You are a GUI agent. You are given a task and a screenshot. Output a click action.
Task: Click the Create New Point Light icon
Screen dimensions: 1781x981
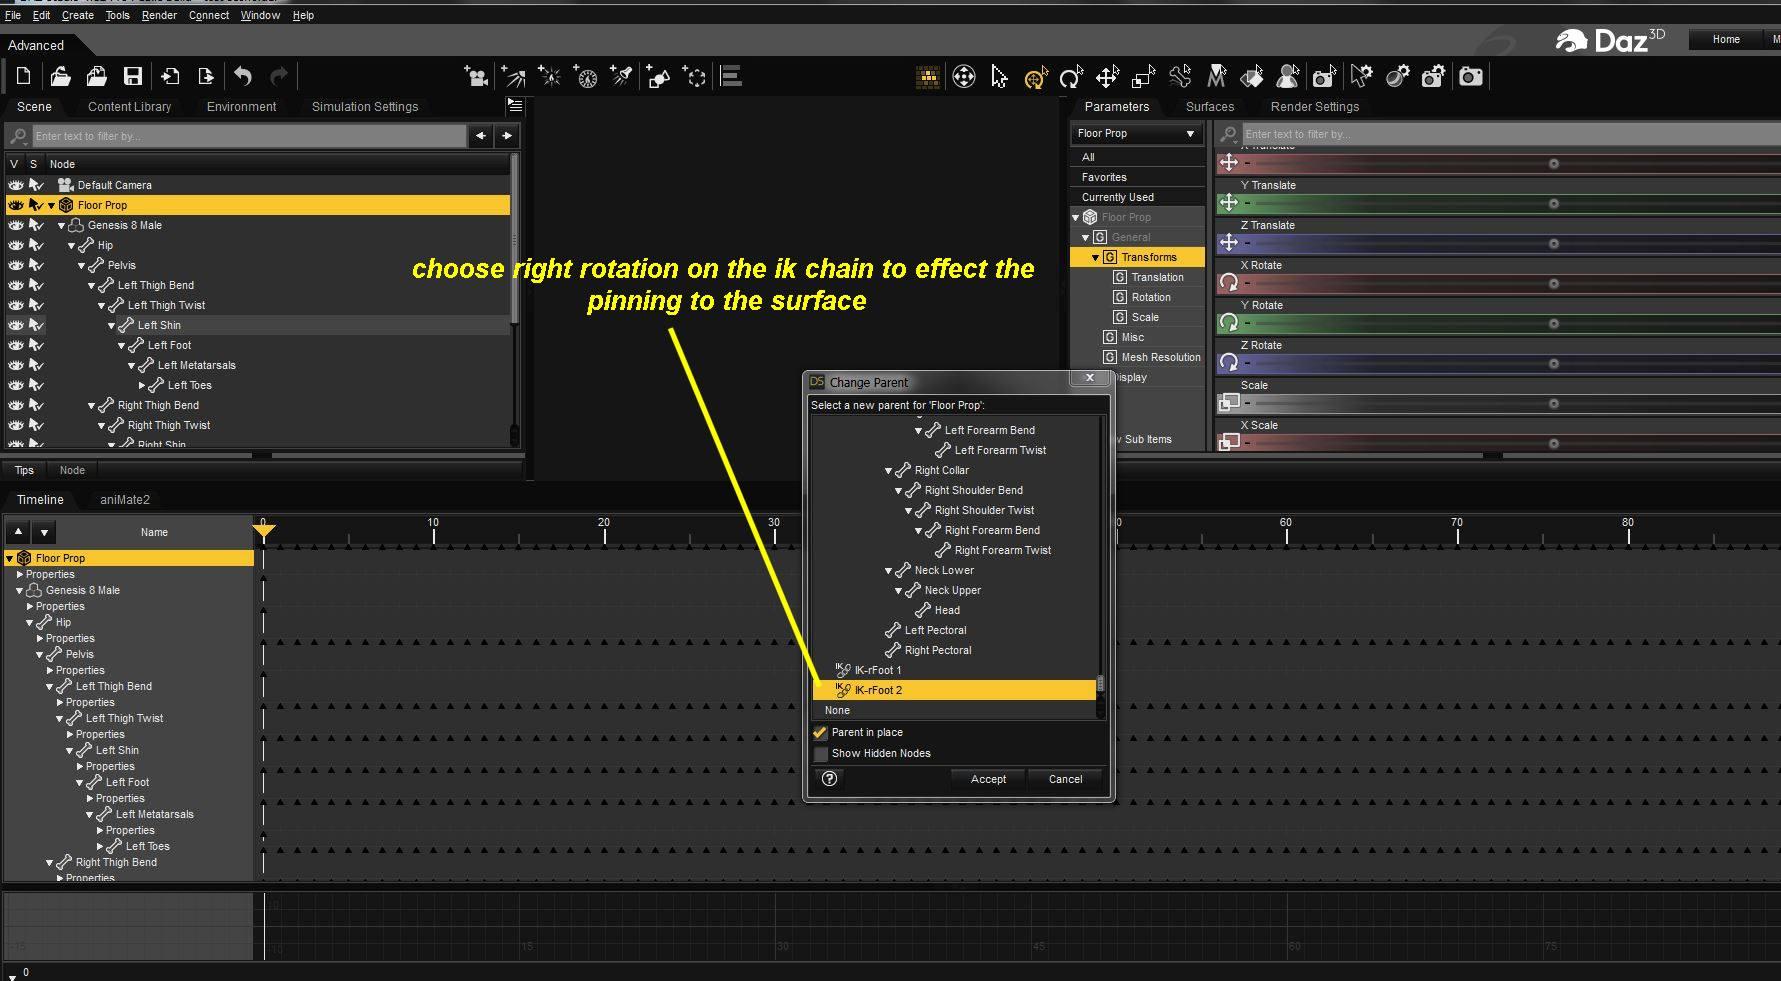click(549, 76)
